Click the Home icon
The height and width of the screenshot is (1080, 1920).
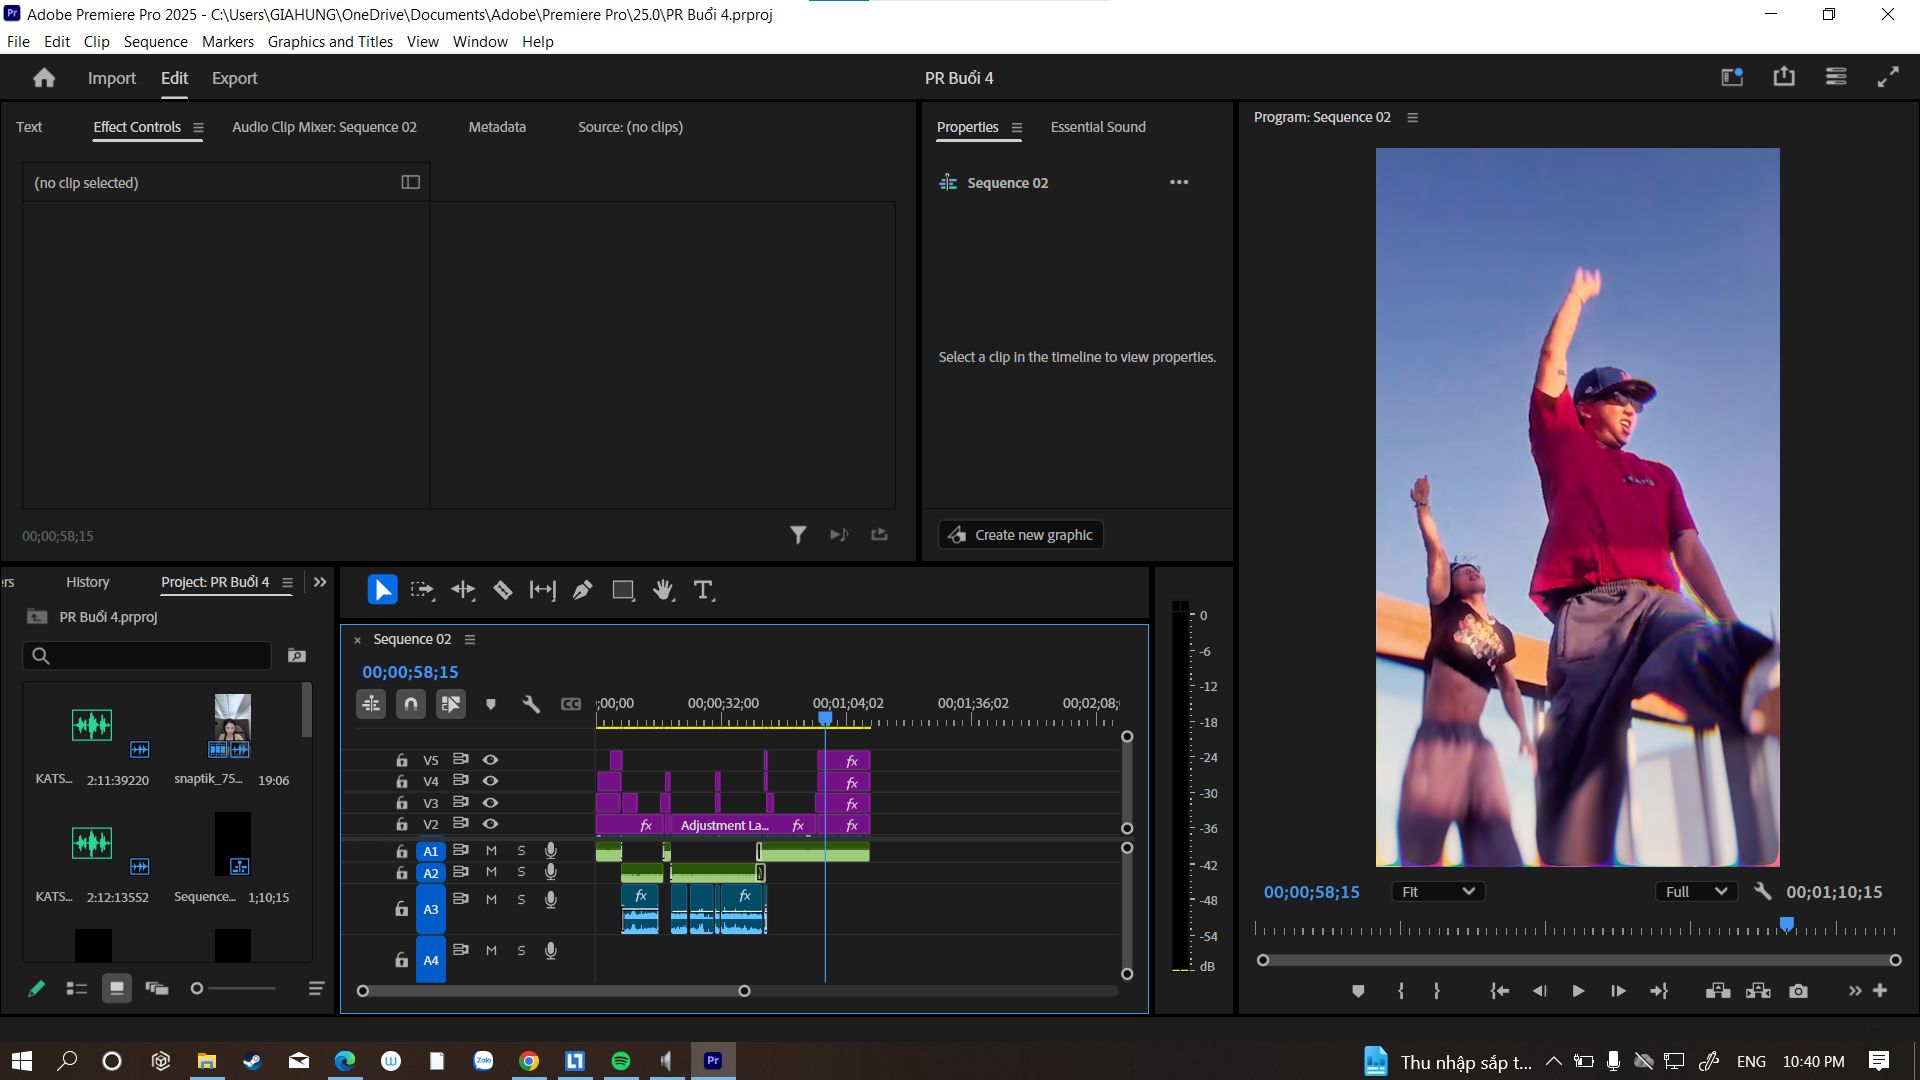click(x=44, y=78)
